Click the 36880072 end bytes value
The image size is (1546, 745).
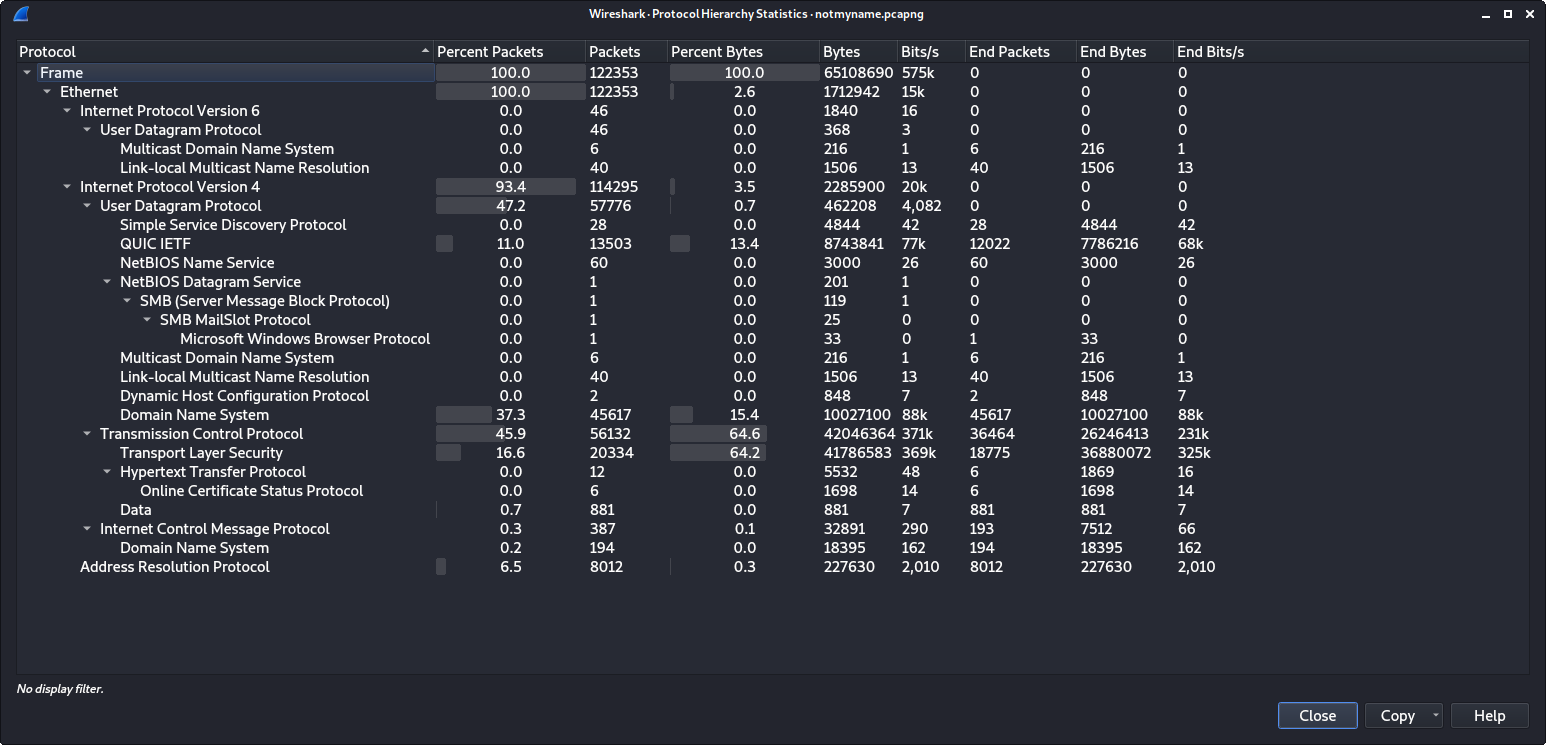(1116, 453)
